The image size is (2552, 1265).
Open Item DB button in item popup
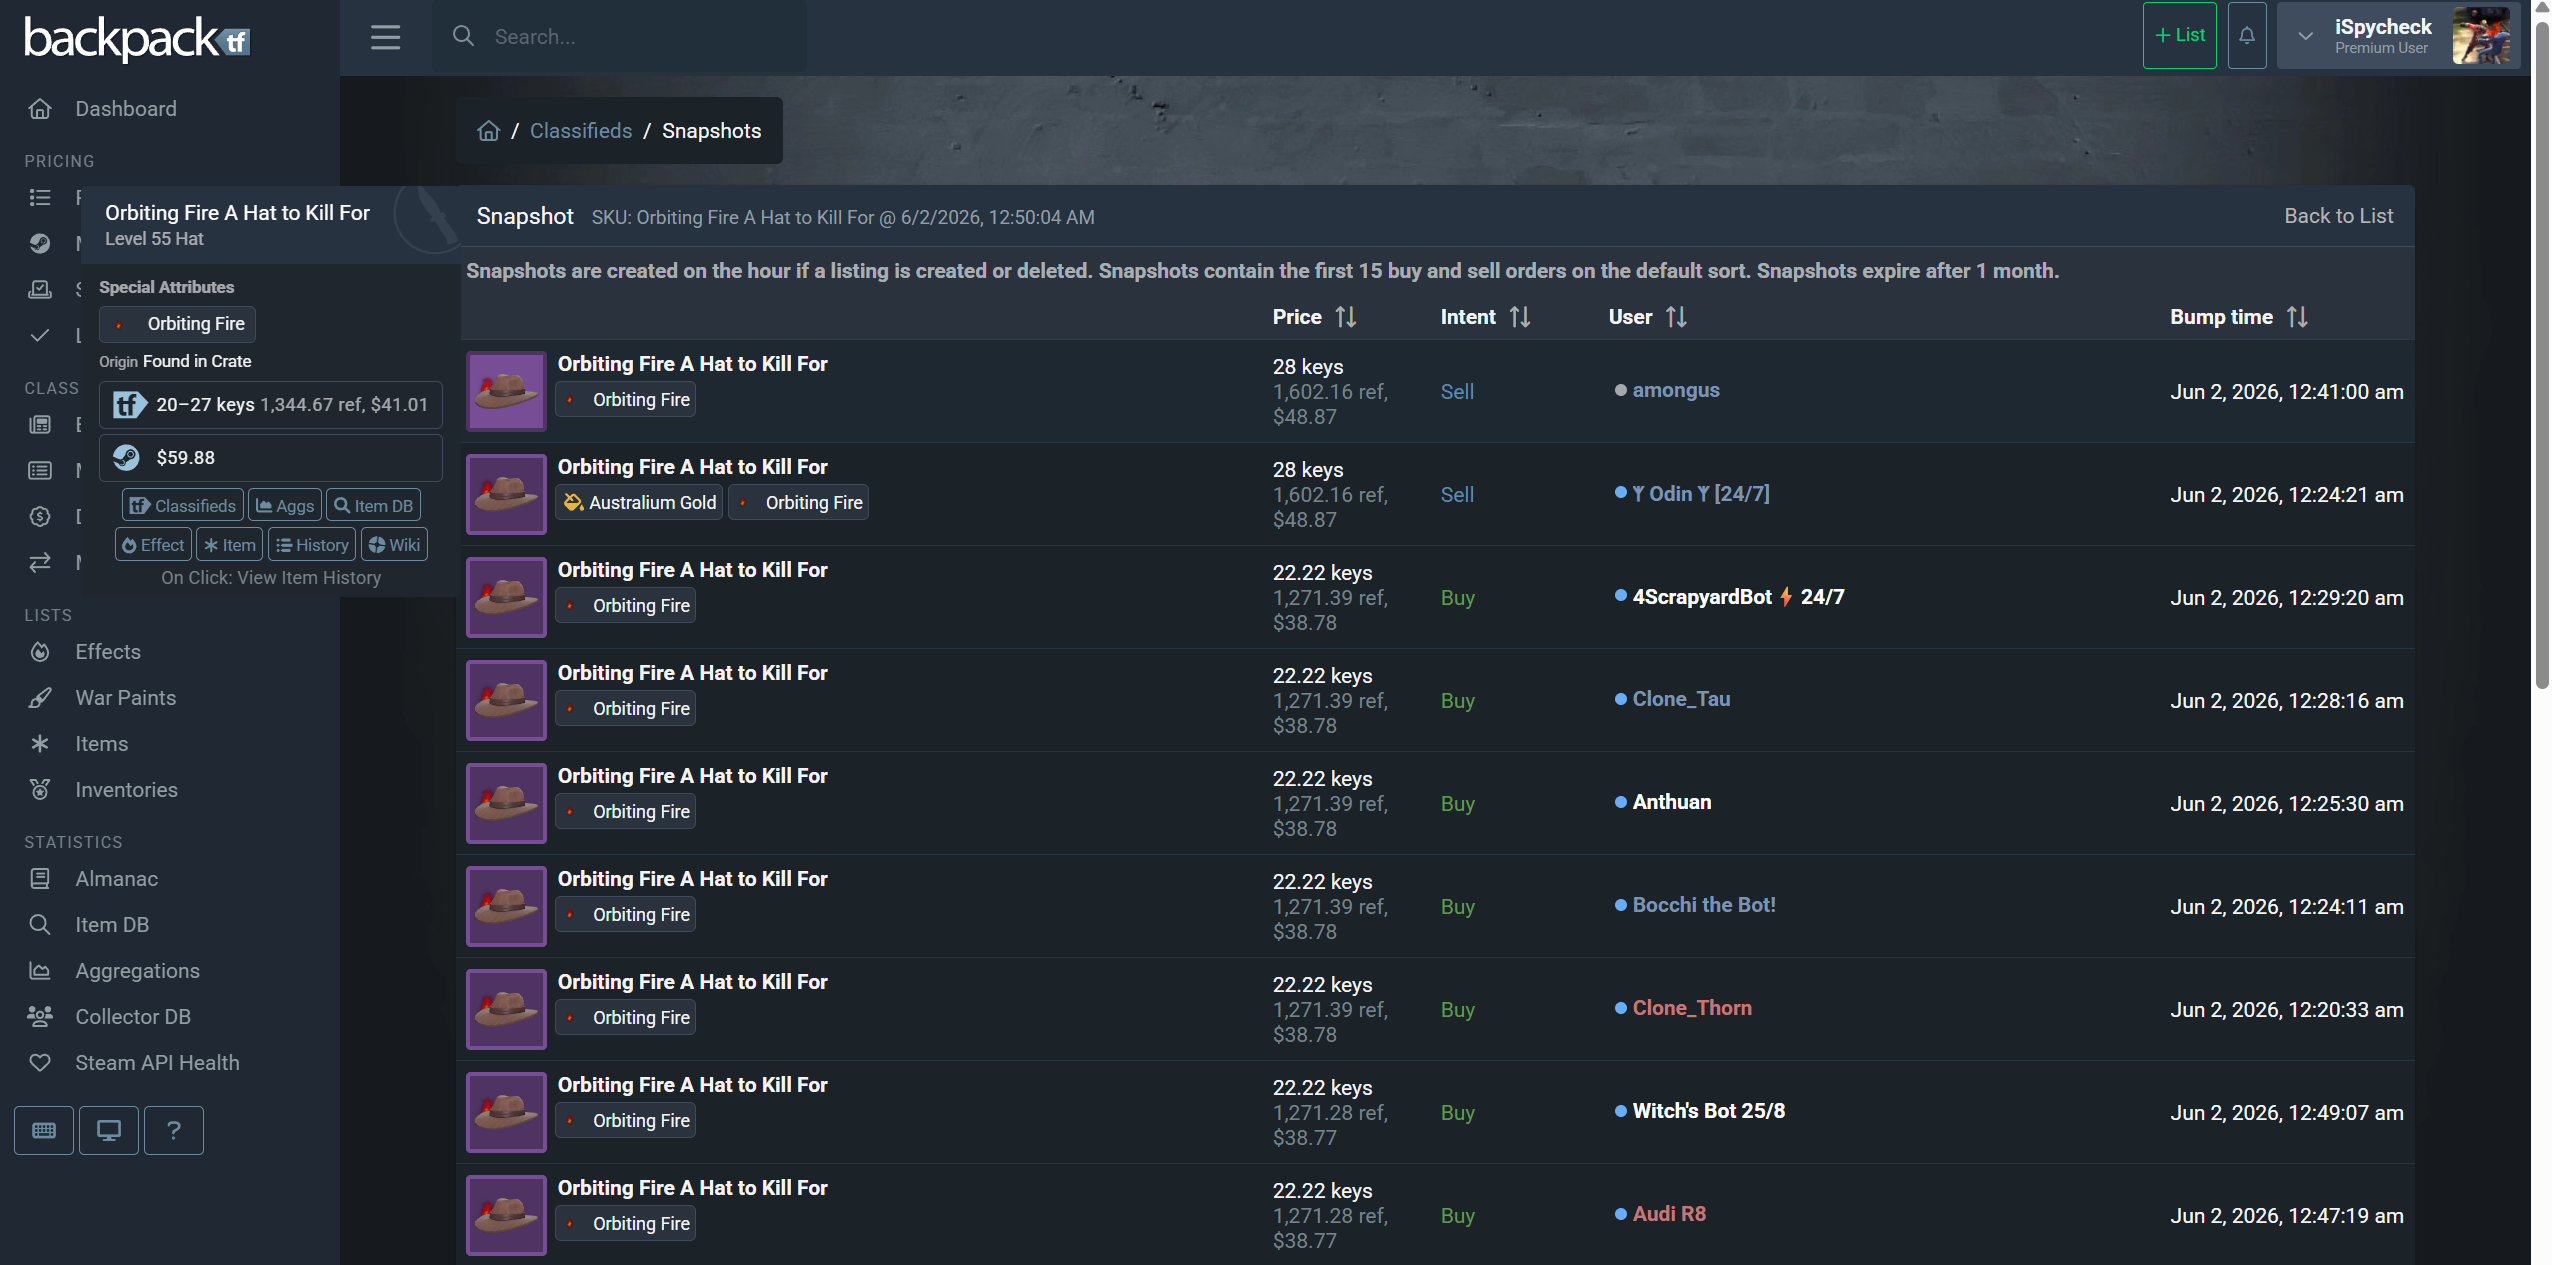374,505
